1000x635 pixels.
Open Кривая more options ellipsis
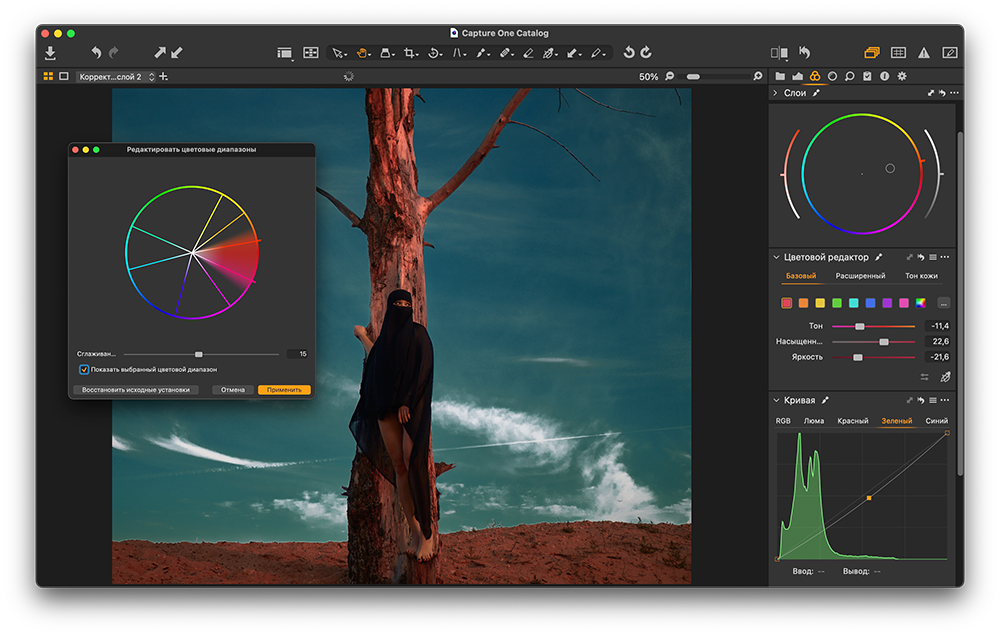945,400
